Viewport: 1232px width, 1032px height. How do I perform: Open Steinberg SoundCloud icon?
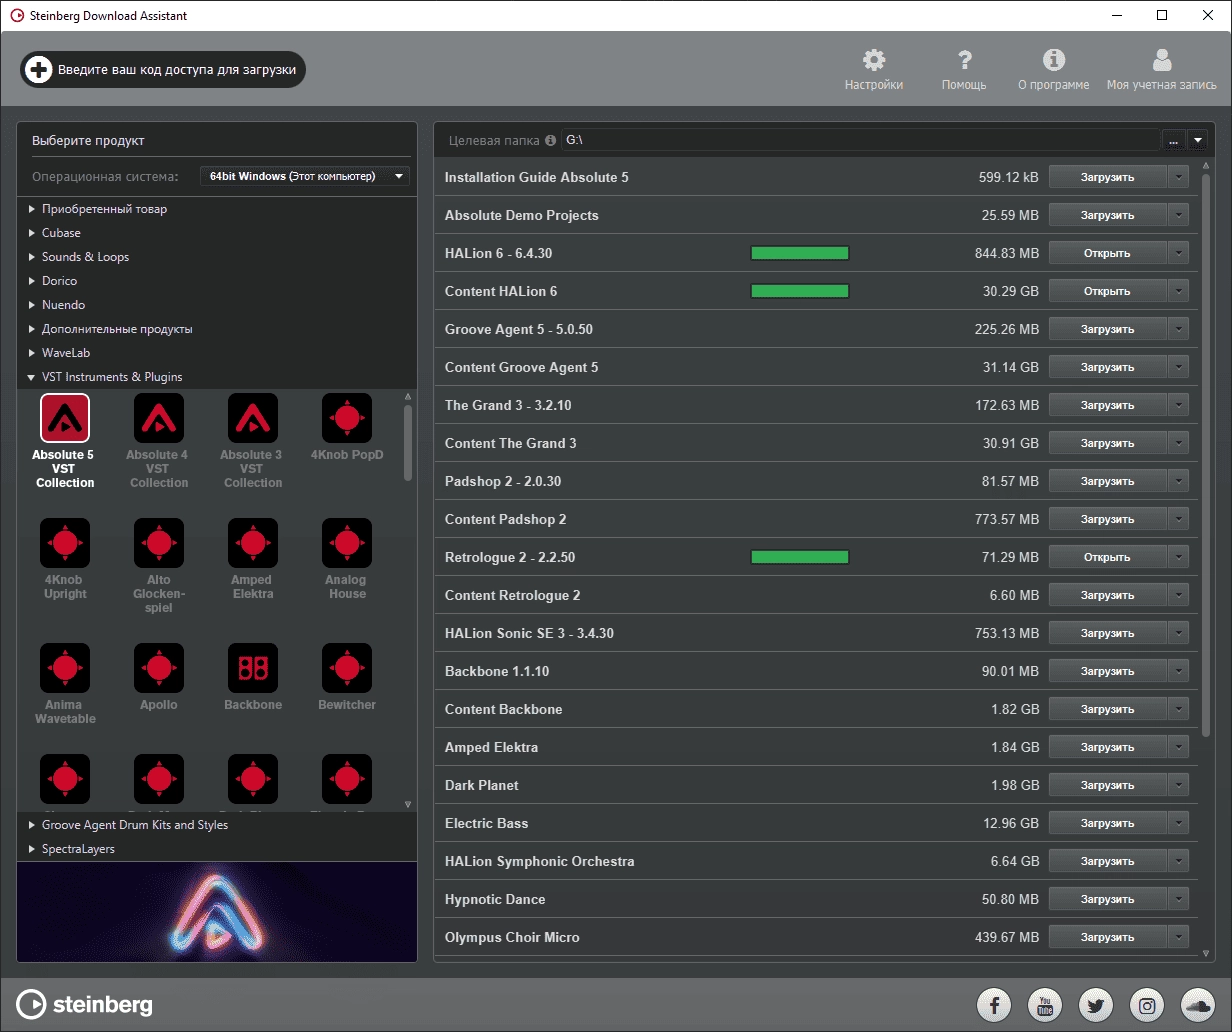click(1198, 1004)
